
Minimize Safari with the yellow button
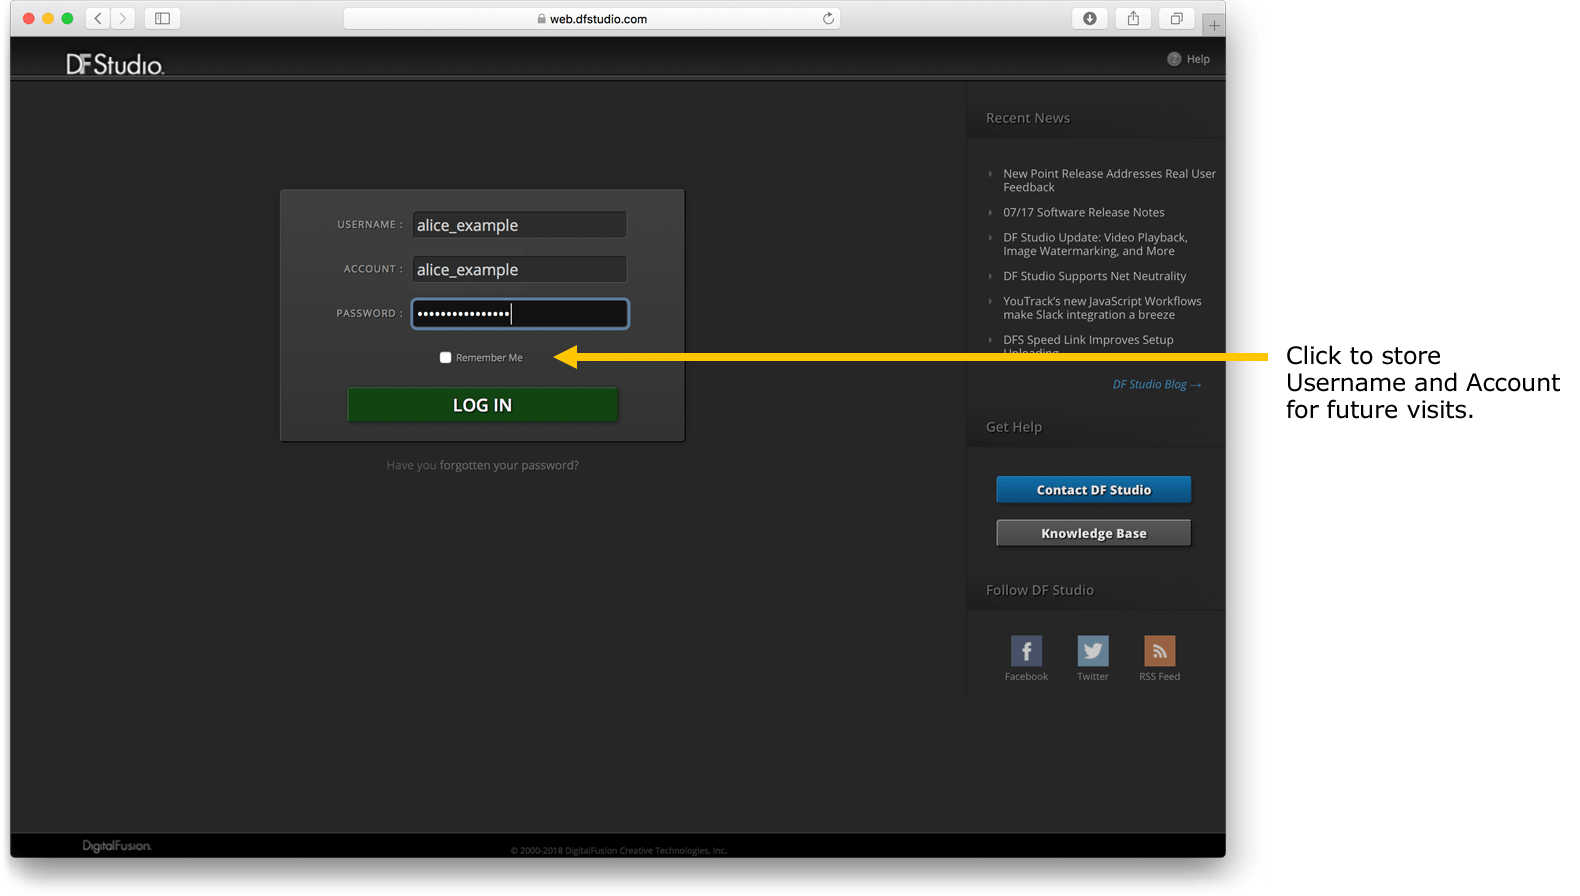[x=48, y=18]
